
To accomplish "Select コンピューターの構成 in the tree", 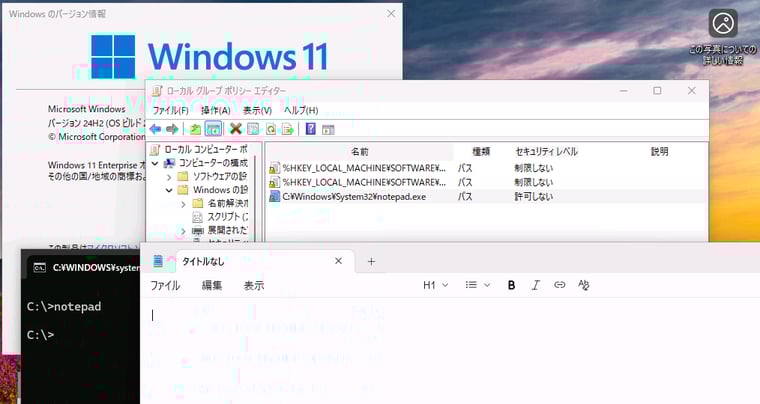I will click(213, 163).
